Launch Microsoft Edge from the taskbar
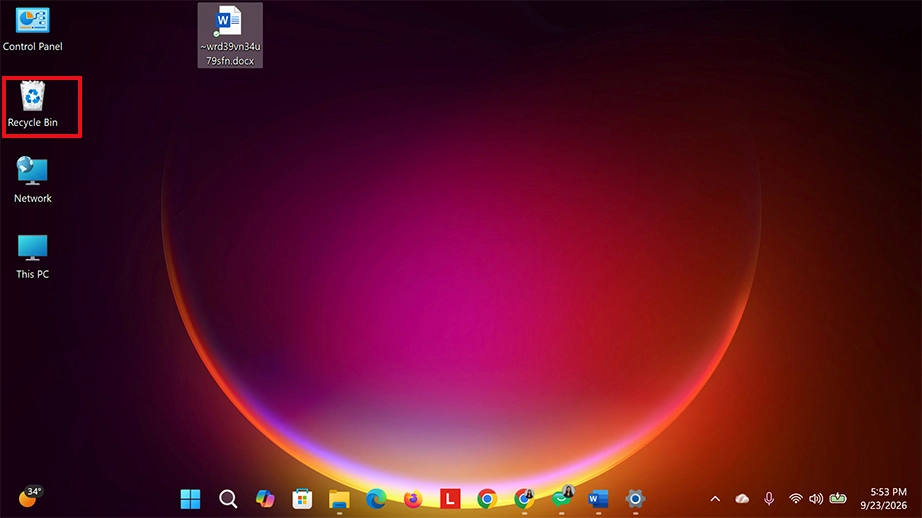The image size is (922, 518). 376,499
